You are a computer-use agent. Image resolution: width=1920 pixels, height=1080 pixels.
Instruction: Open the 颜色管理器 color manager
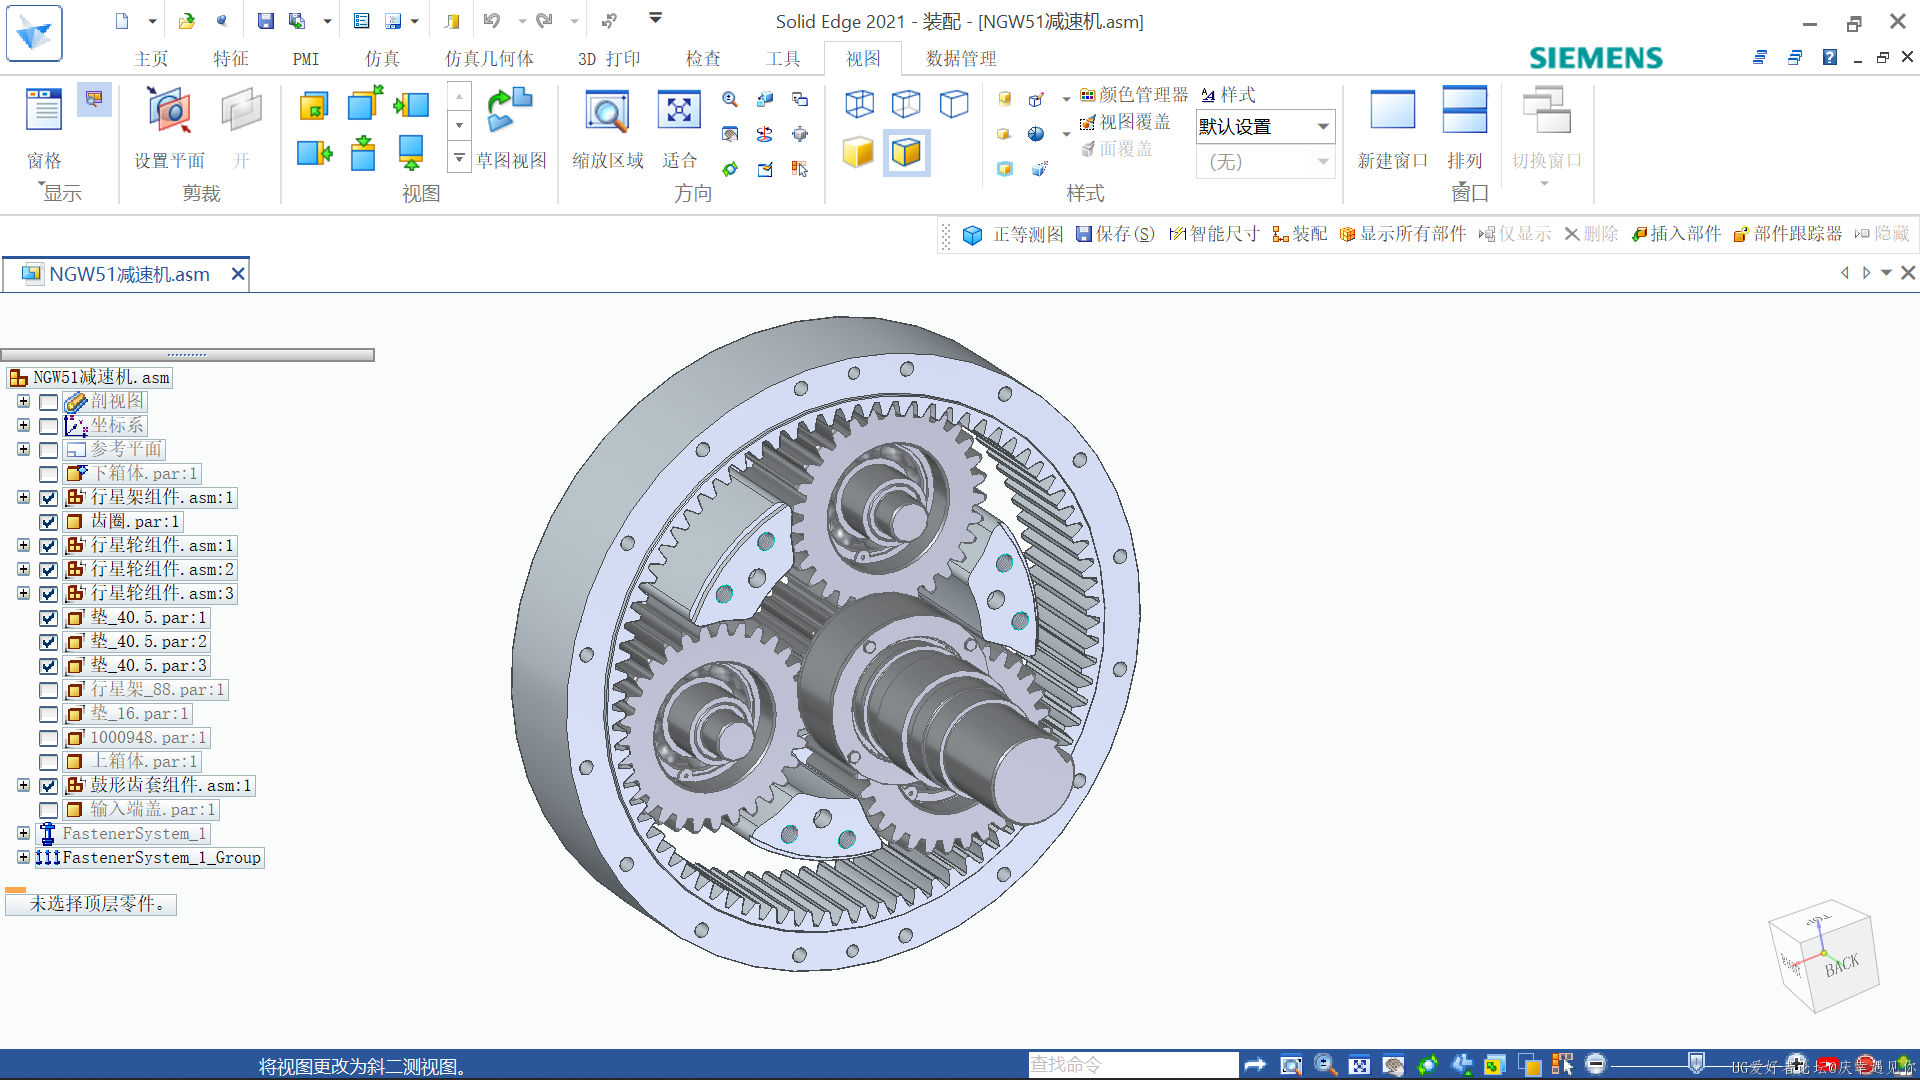[x=1134, y=94]
